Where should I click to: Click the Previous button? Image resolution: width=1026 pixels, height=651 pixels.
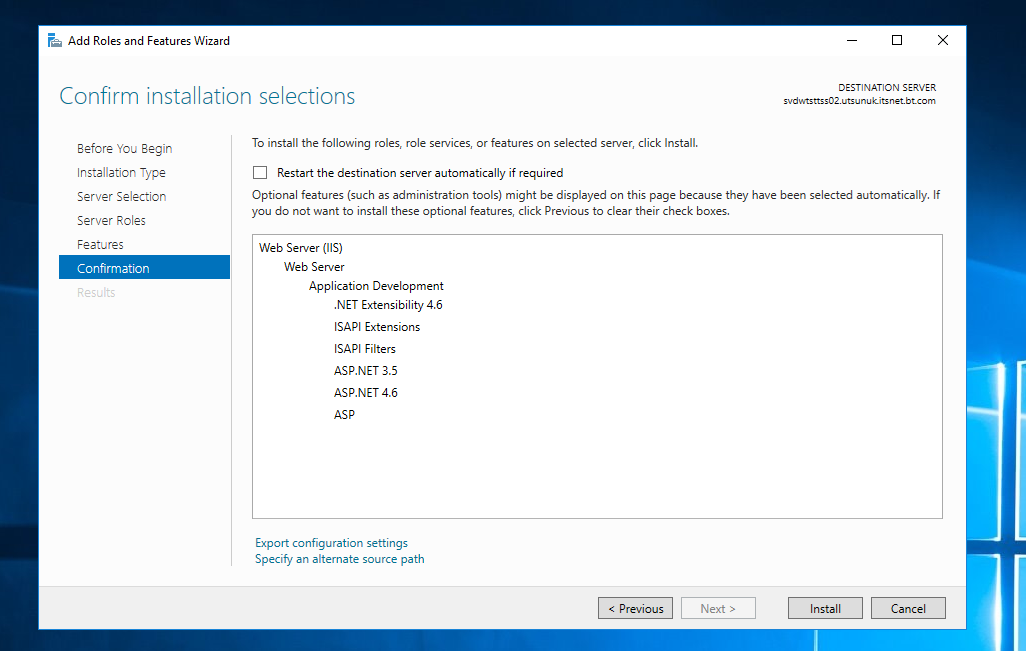pos(635,608)
